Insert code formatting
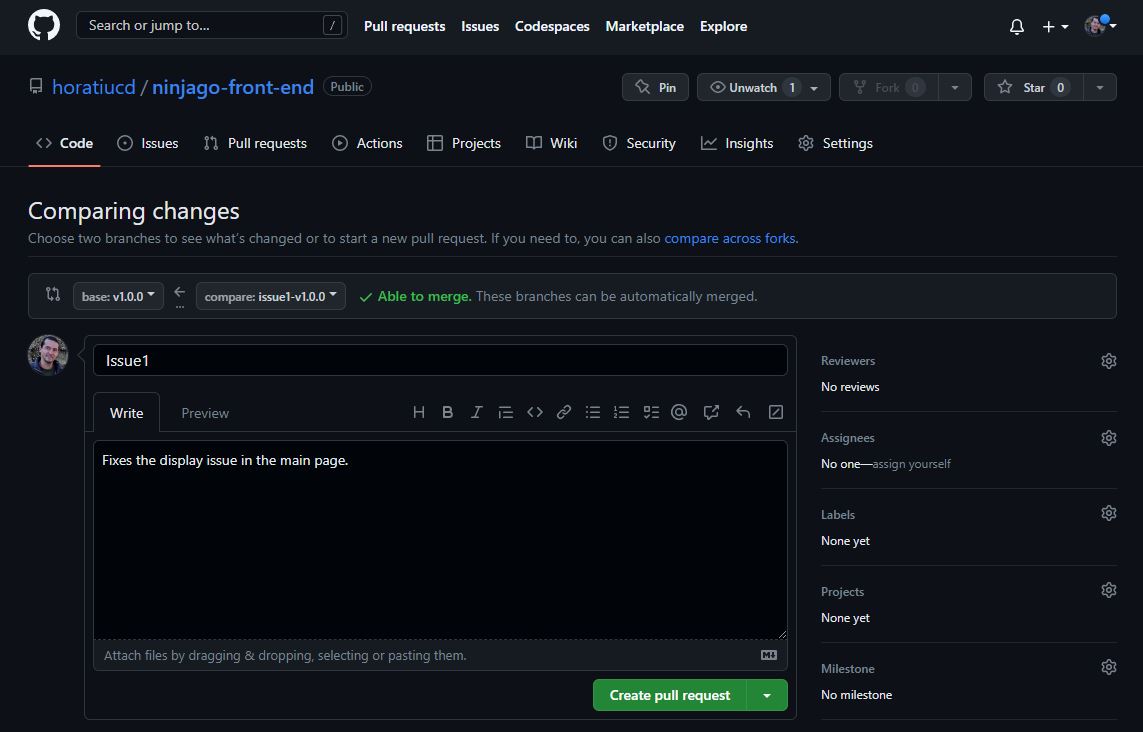The height and width of the screenshot is (732, 1143). click(534, 413)
